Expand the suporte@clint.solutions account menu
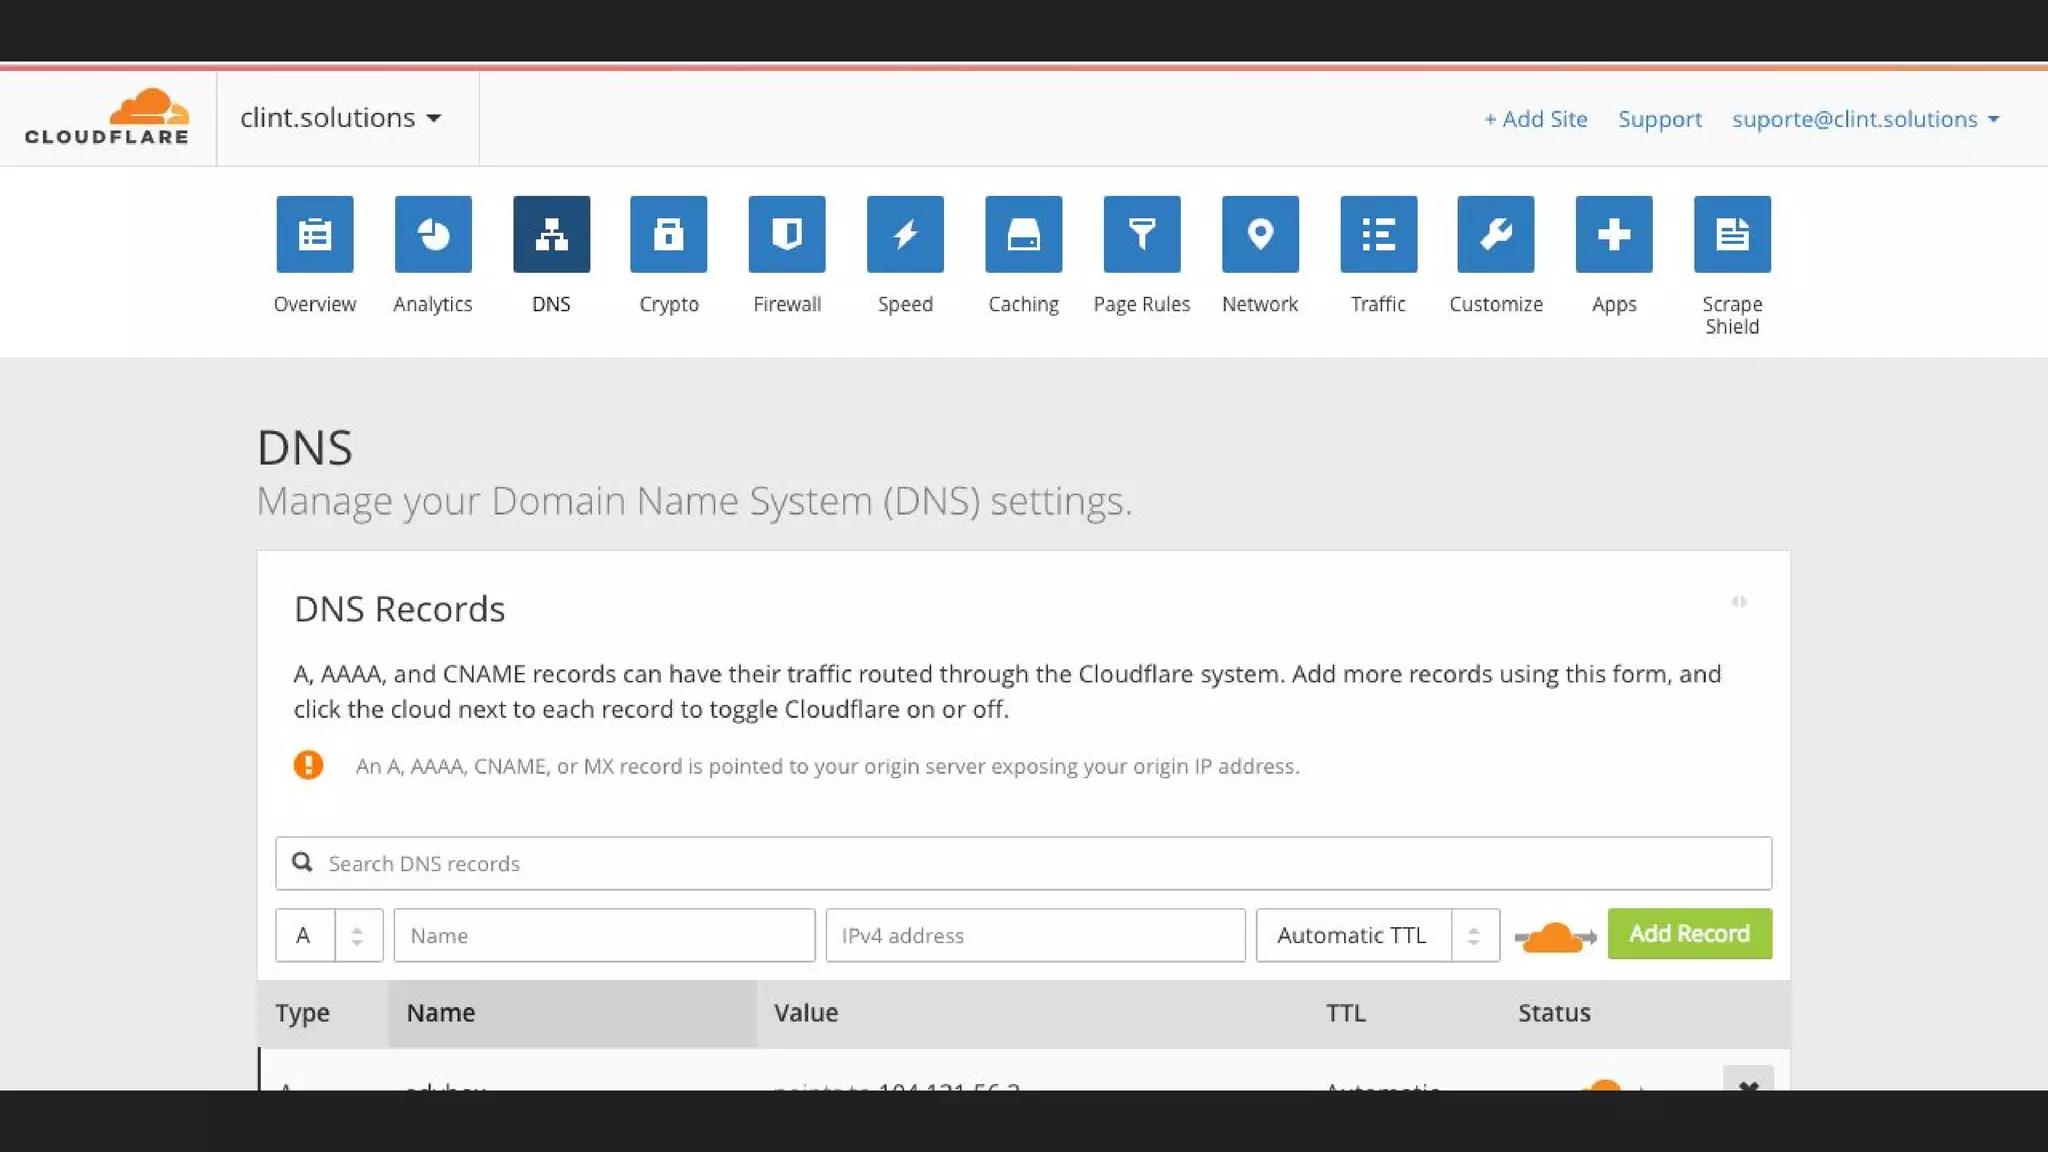Viewport: 2048px width, 1152px height. (x=1865, y=119)
